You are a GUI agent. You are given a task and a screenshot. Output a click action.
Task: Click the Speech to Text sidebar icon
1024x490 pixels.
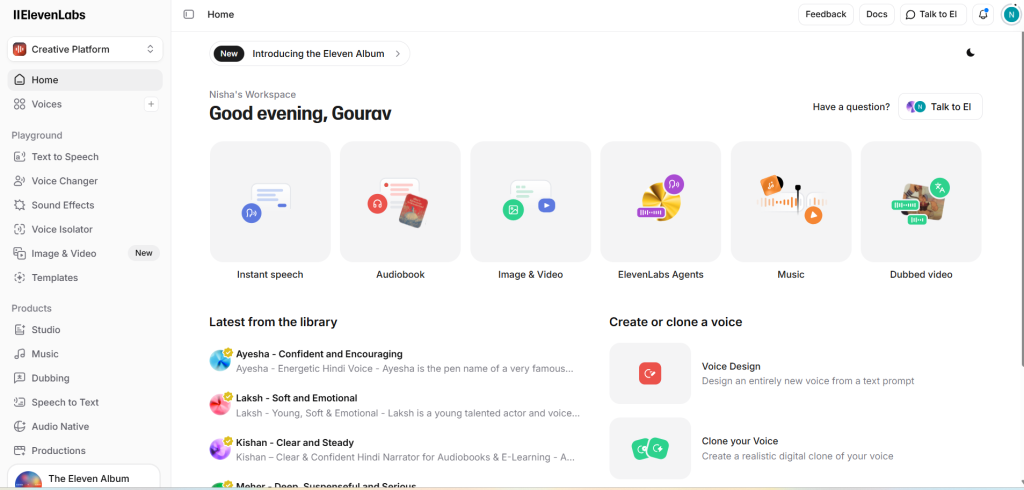click(x=20, y=402)
